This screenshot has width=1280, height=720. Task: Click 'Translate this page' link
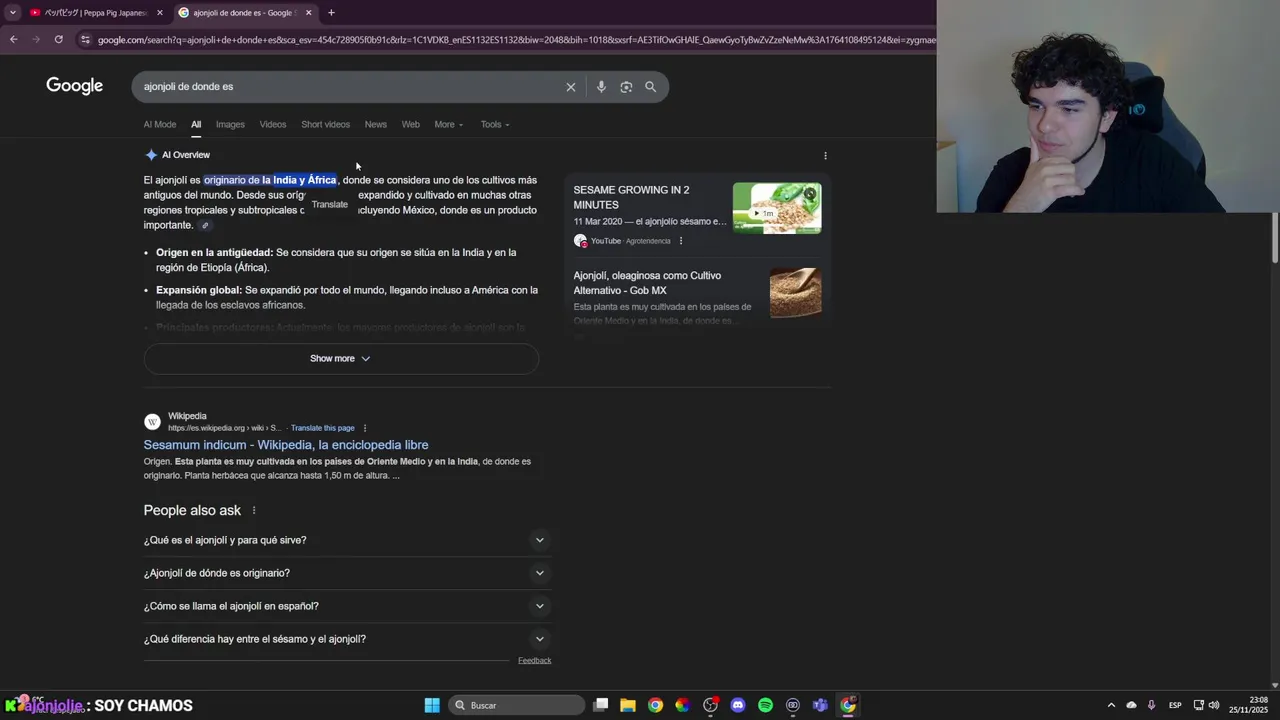click(322, 428)
